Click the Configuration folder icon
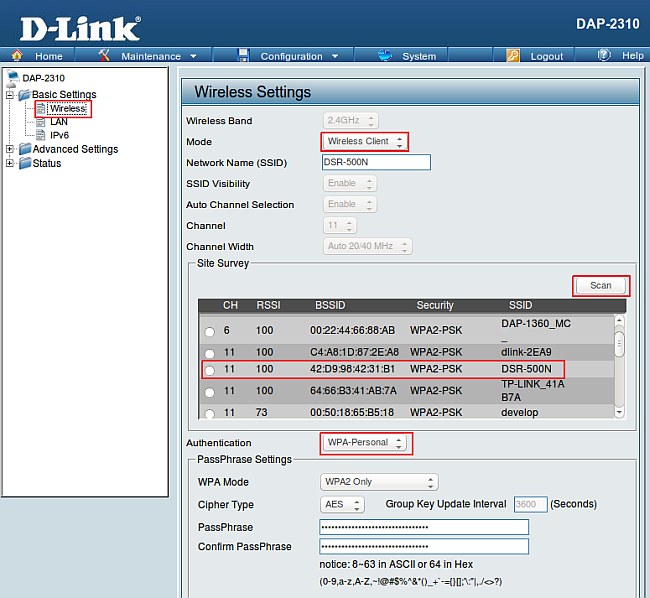The height and width of the screenshot is (598, 650). click(x=242, y=56)
